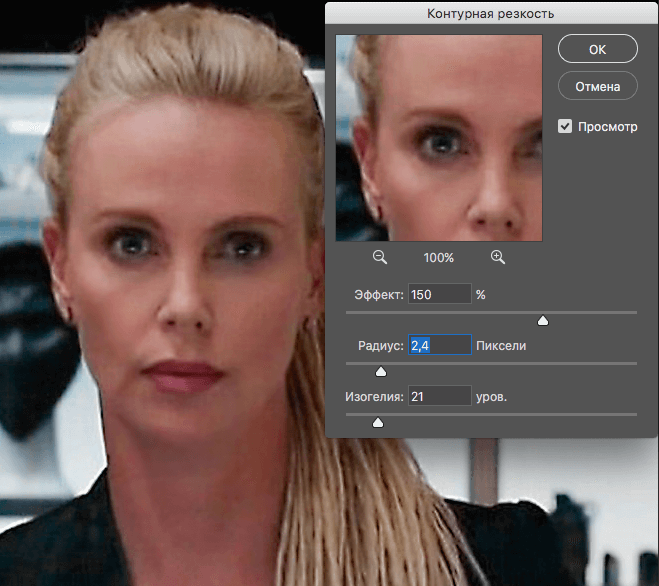Click the 100% zoom level label
Viewport: 659px width, 586px height.
pos(438,258)
